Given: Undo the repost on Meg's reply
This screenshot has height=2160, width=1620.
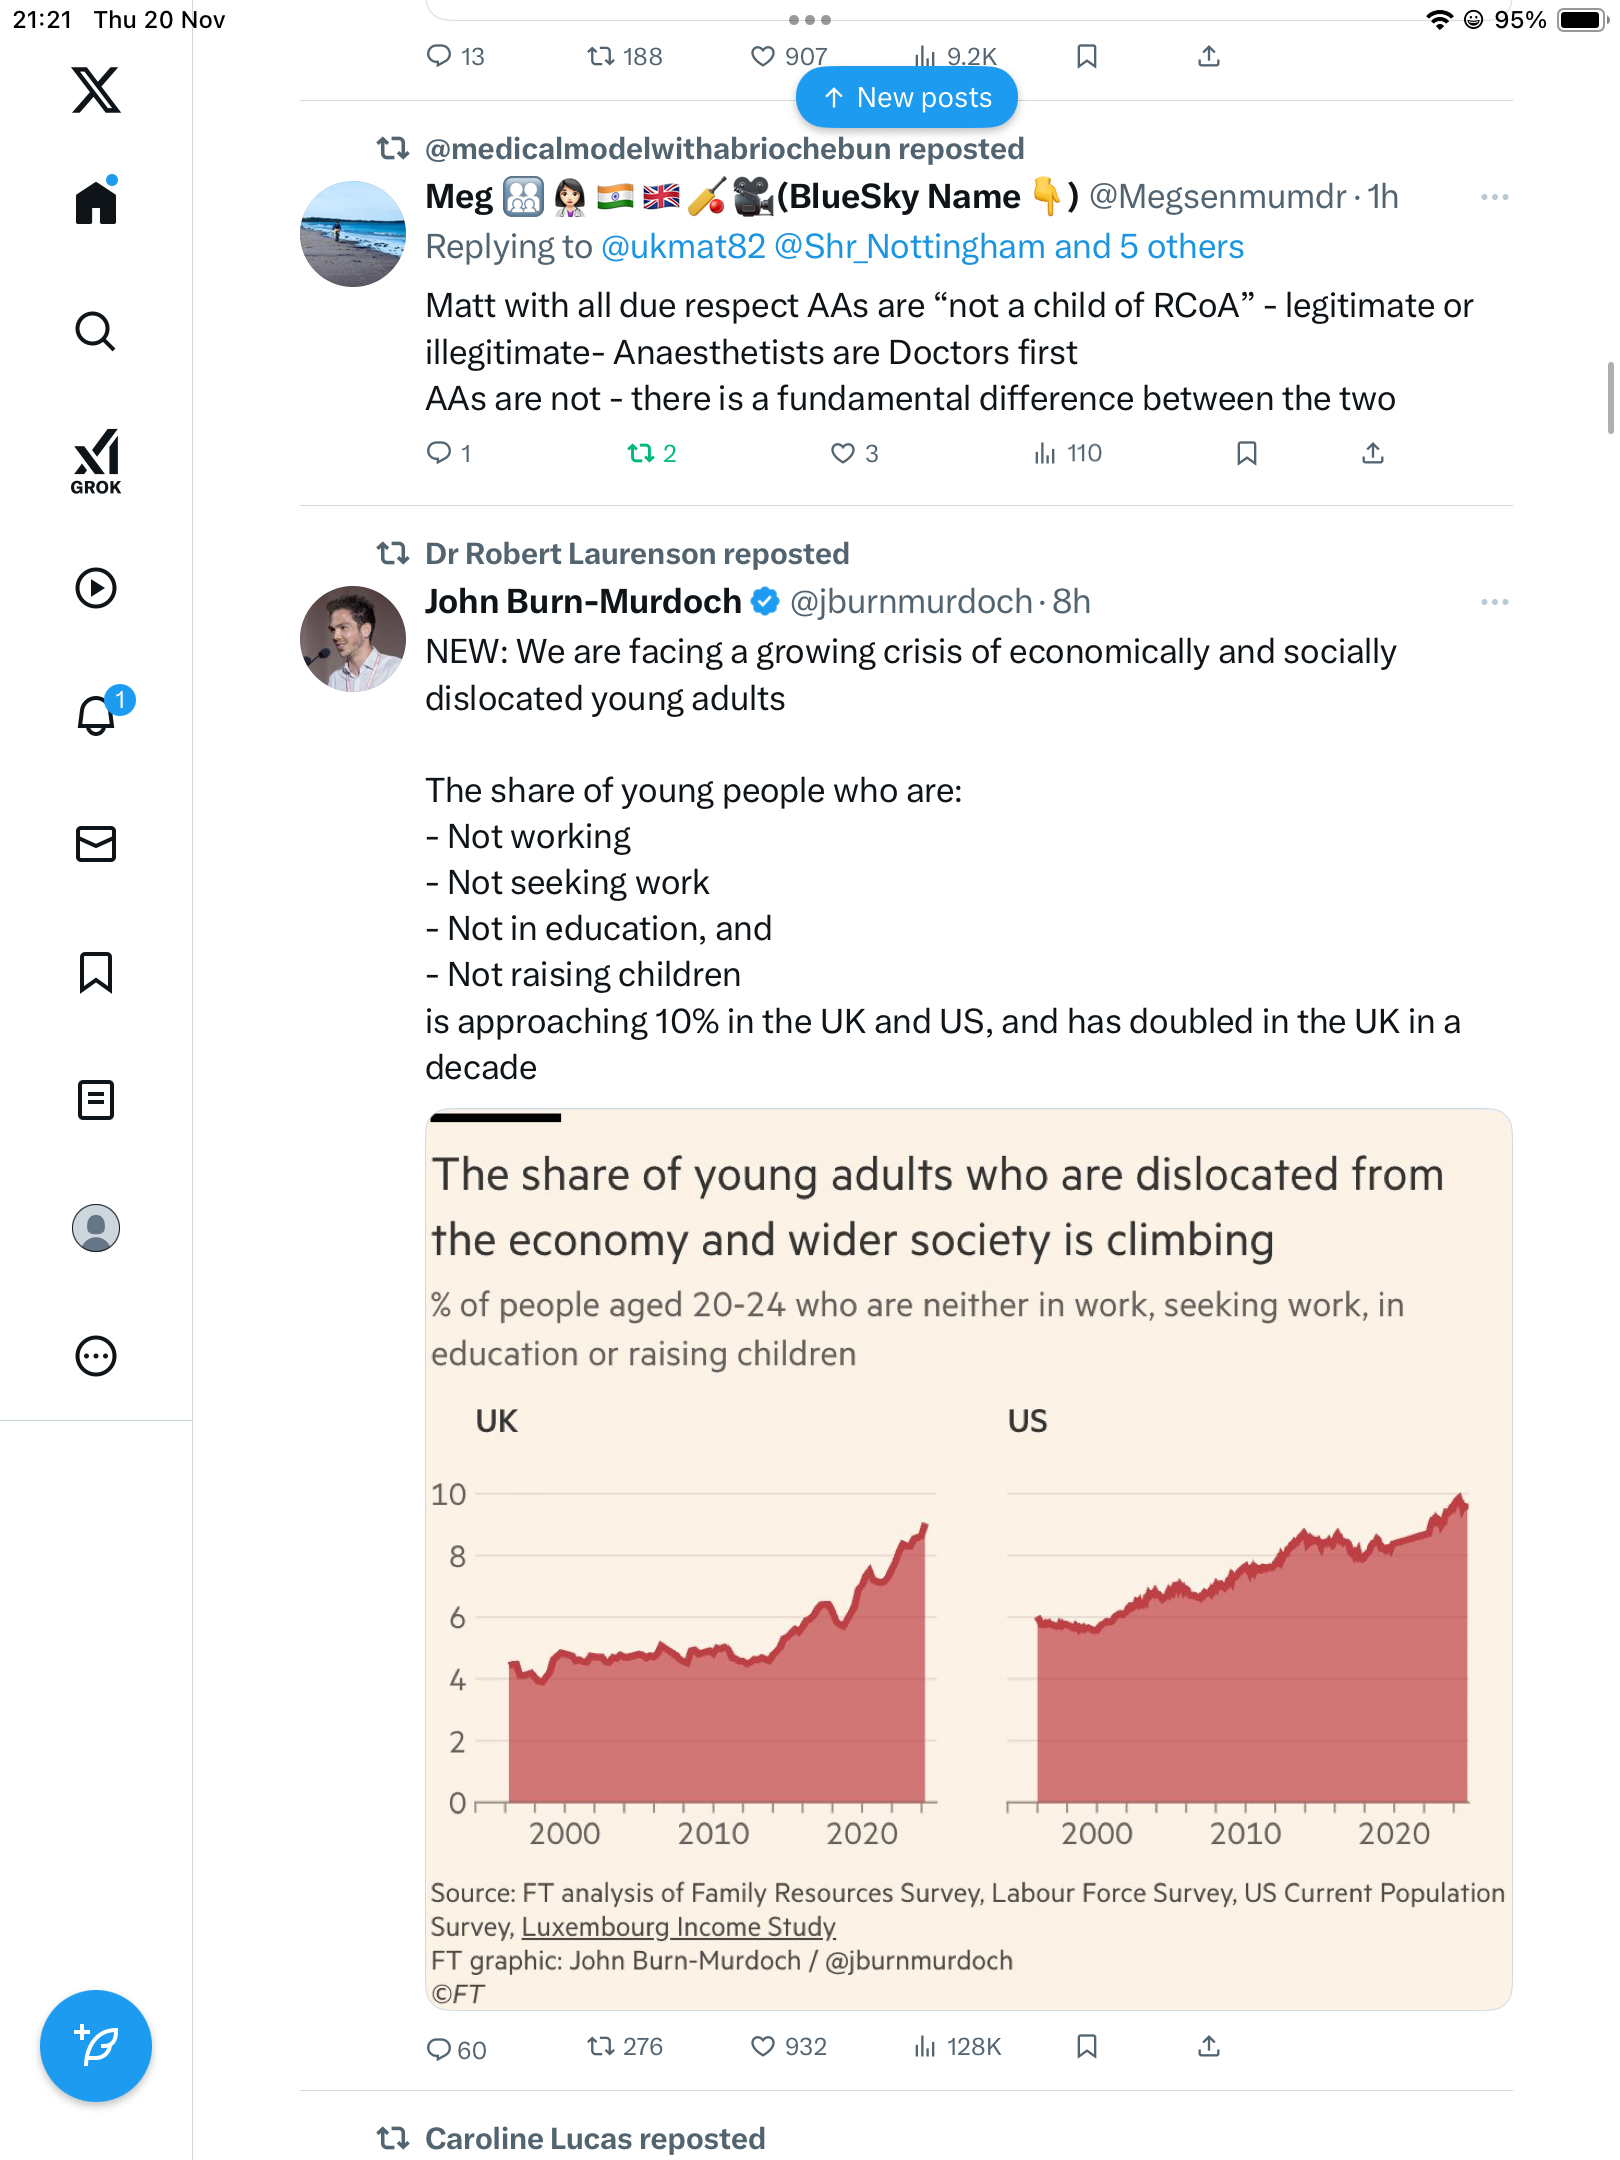Looking at the screenshot, I should (x=641, y=454).
